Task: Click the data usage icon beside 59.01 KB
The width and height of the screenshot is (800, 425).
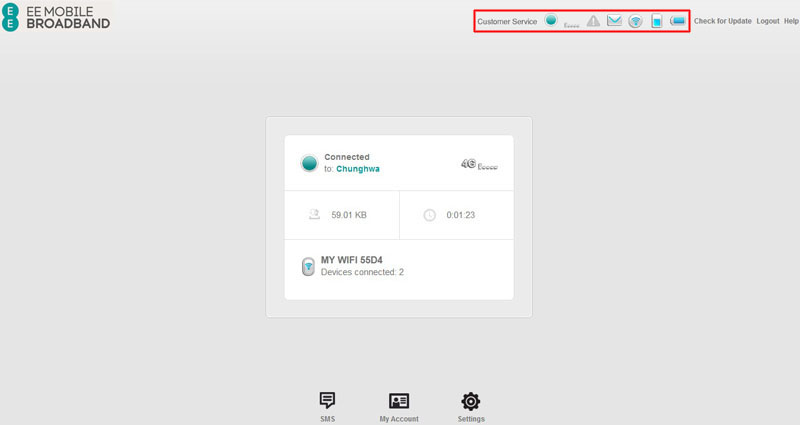Action: tap(314, 215)
